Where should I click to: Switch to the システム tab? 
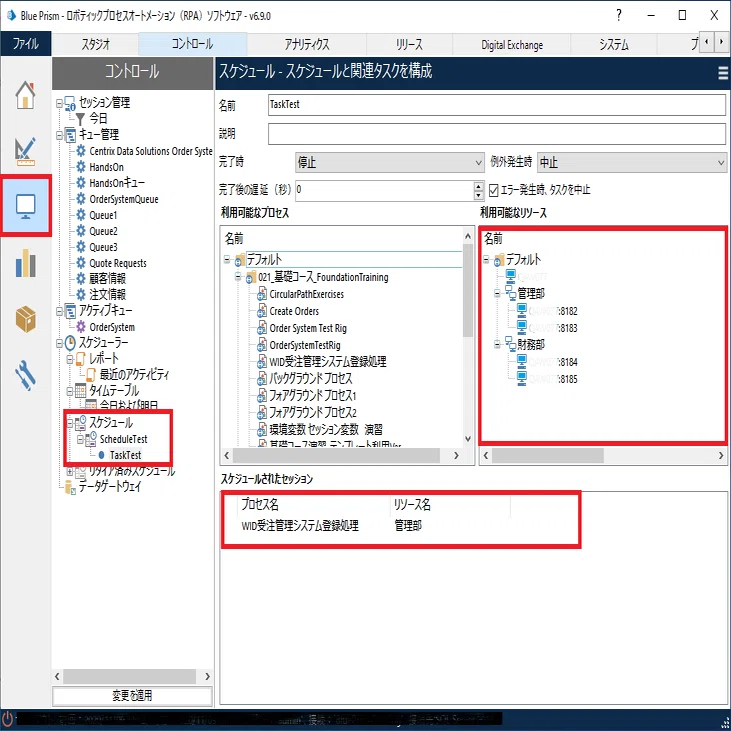click(x=614, y=44)
